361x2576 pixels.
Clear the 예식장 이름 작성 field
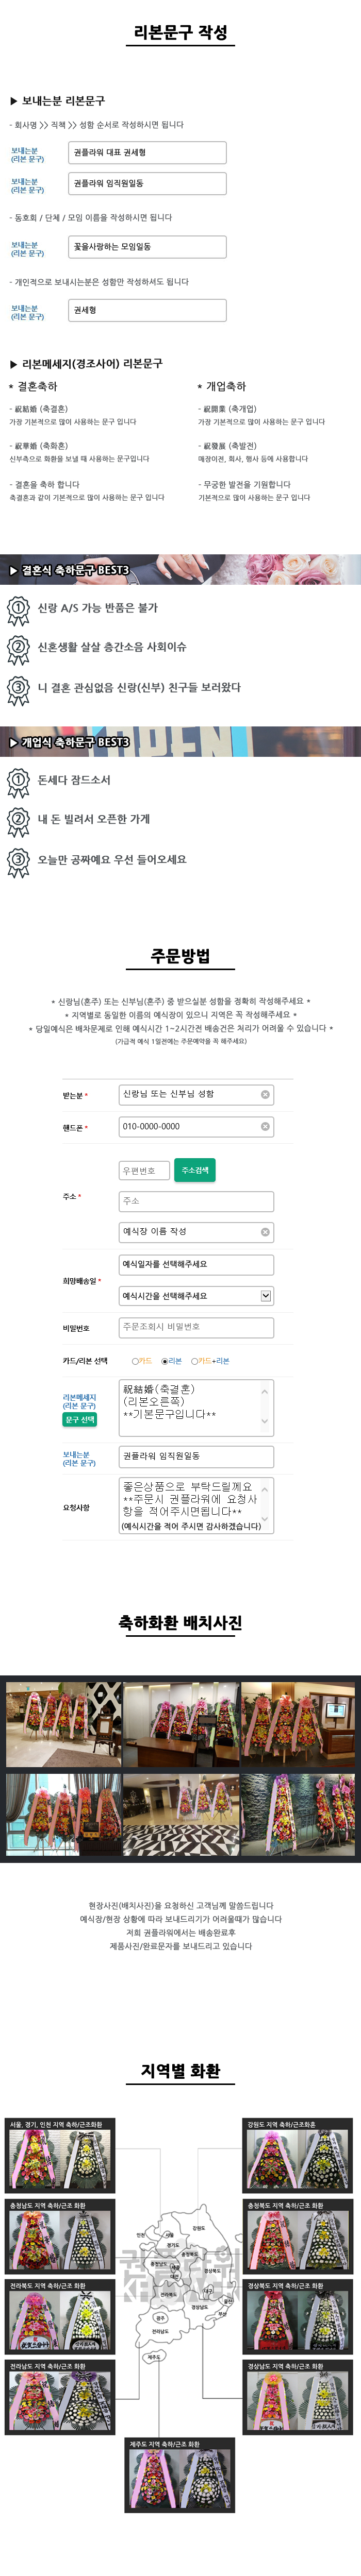pos(265,1232)
